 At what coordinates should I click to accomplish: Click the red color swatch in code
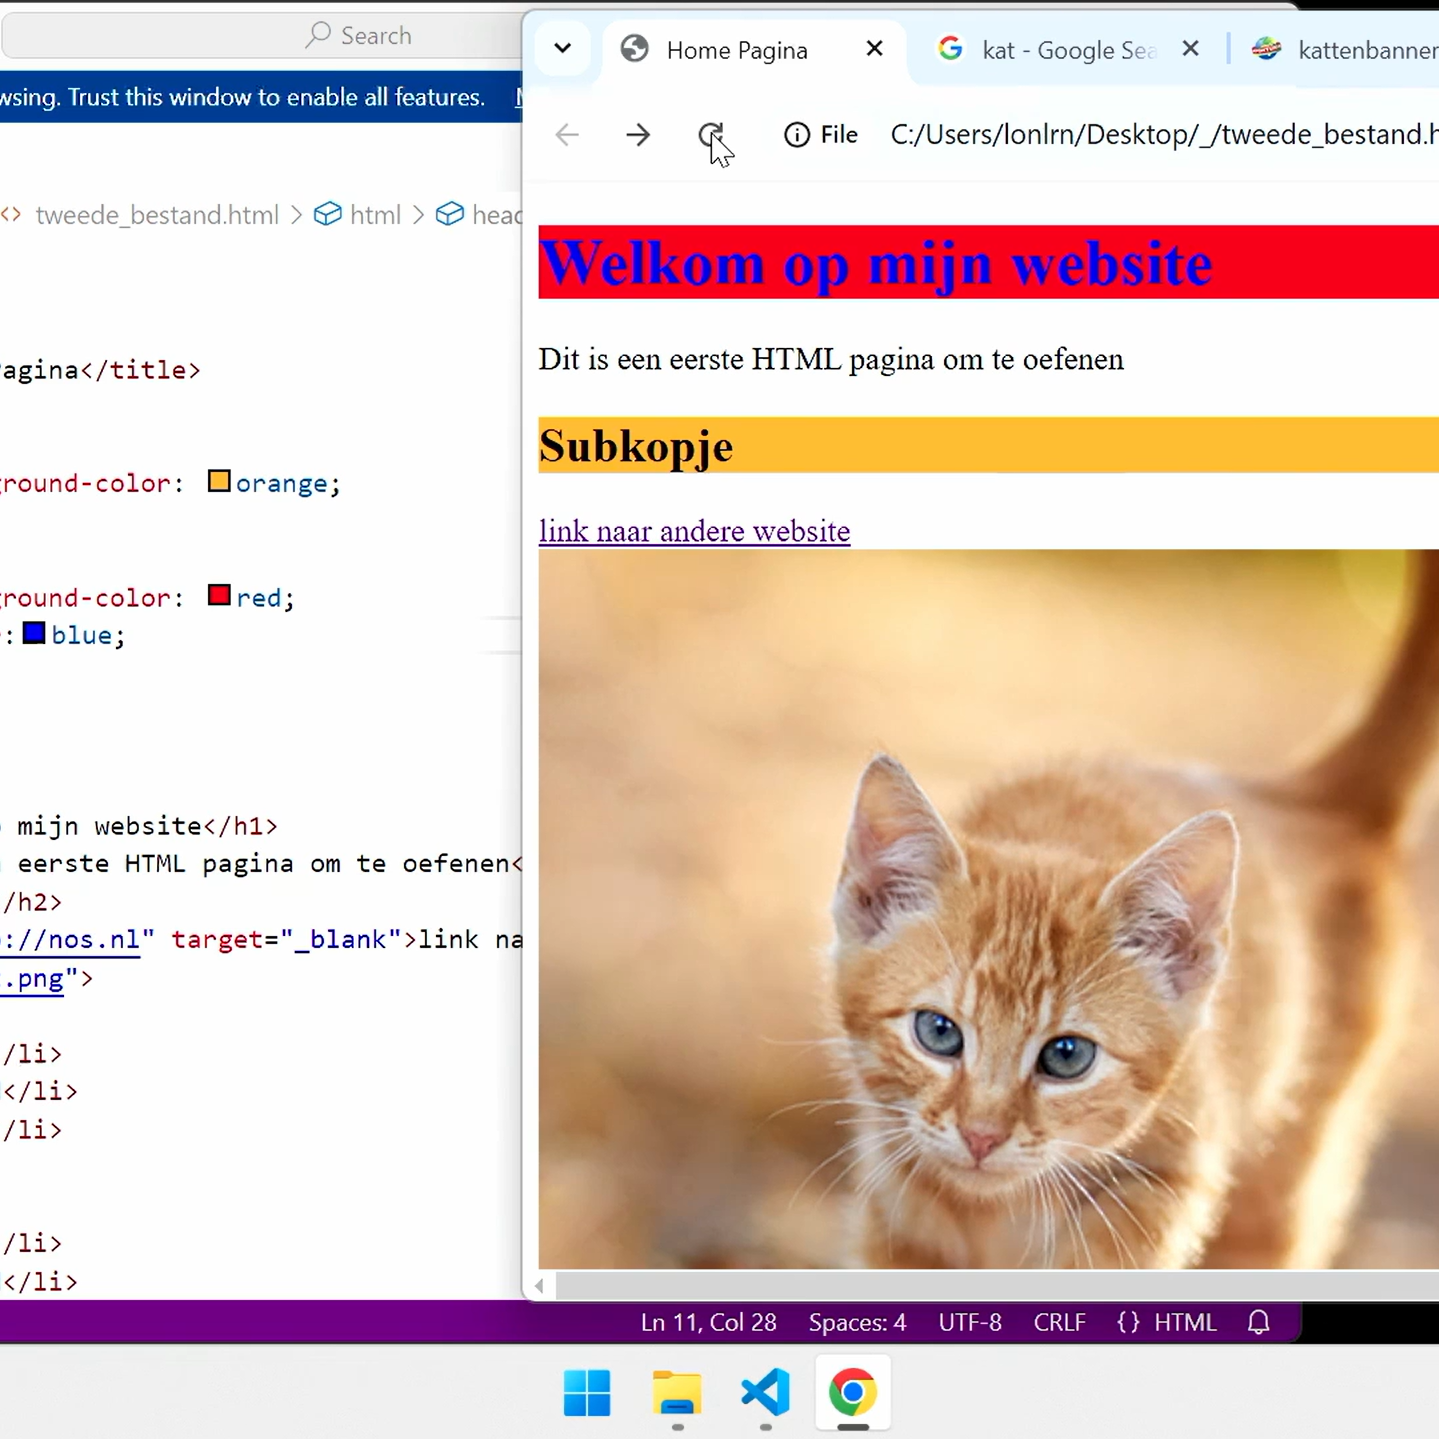pos(219,596)
